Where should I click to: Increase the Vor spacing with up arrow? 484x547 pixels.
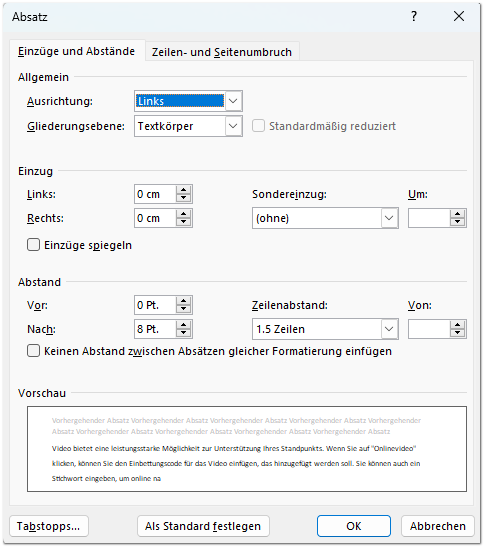click(184, 301)
